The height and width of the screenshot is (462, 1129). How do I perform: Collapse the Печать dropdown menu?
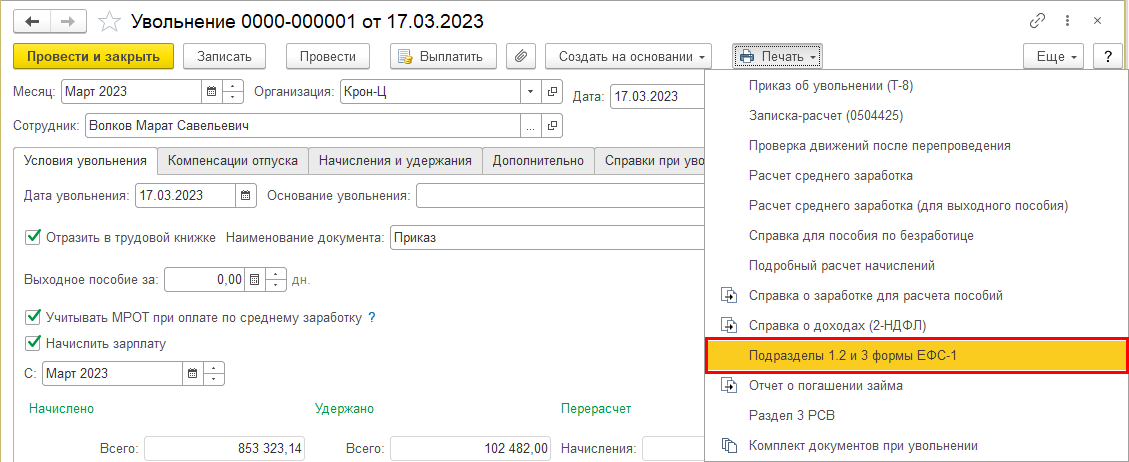click(778, 56)
